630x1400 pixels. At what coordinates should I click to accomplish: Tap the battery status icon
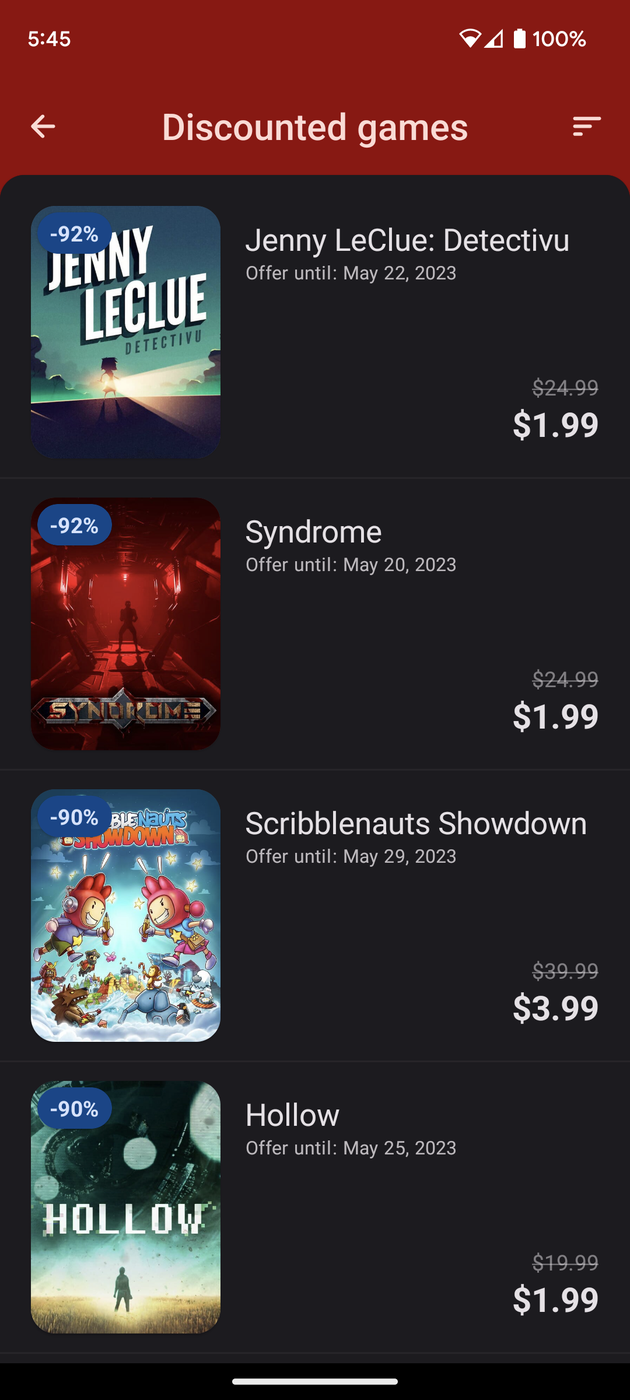[519, 39]
